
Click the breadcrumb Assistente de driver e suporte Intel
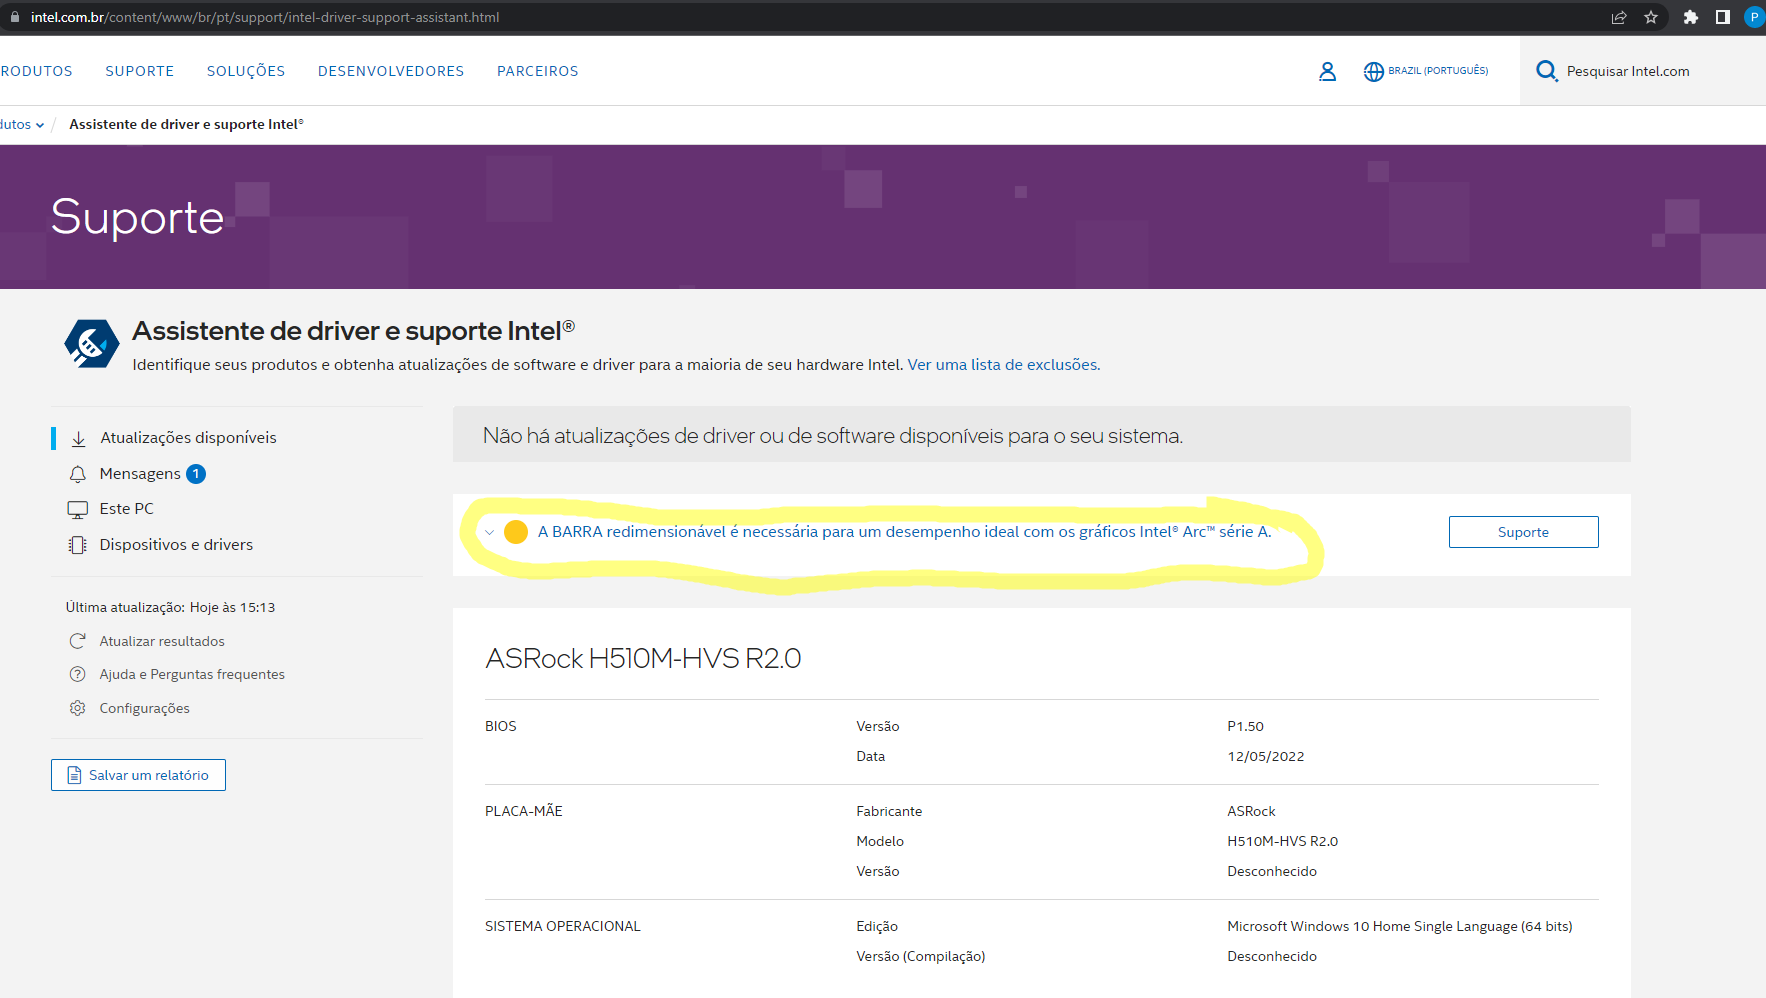tap(186, 125)
